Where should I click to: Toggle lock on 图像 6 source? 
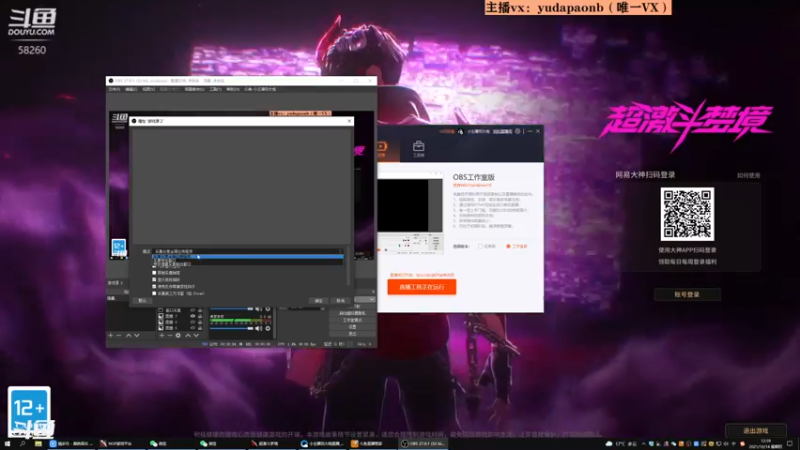click(x=200, y=322)
